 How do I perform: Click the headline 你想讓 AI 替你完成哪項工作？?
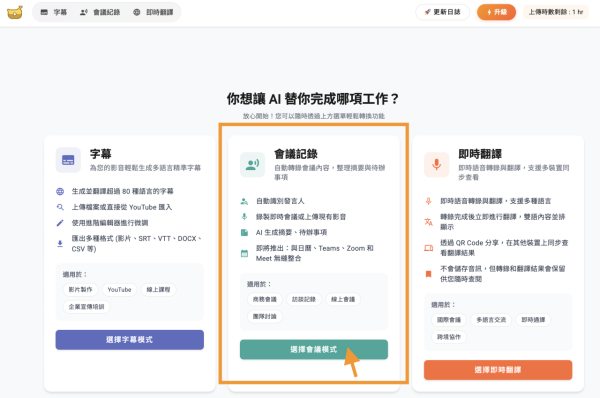click(313, 99)
